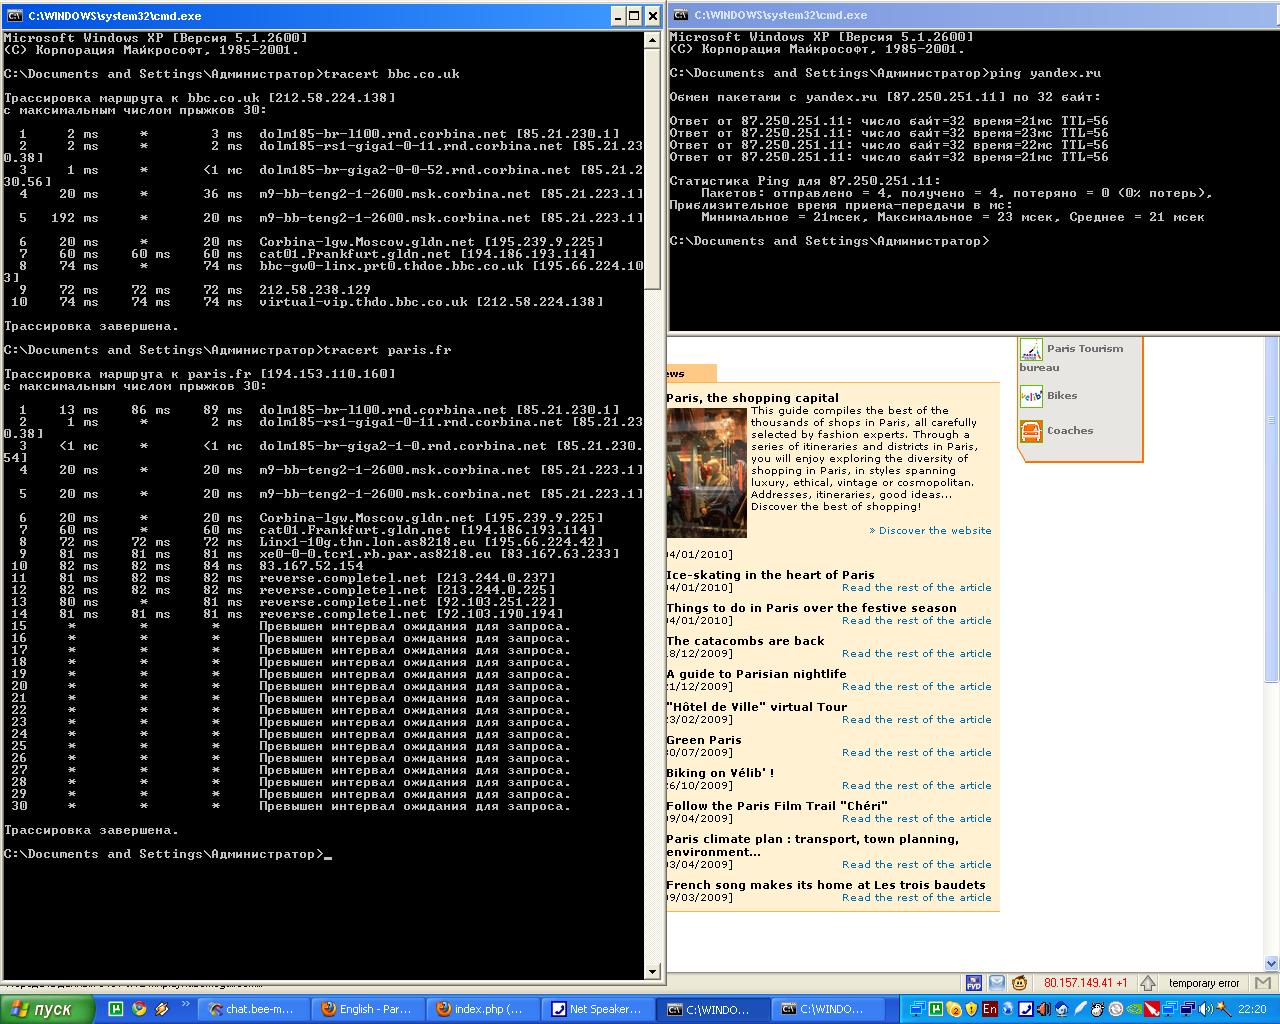This screenshot has height=1024, width=1280.
Task: Click the virtual-vip.thdo.bbc.co.uk hop line
Action: 304,302
